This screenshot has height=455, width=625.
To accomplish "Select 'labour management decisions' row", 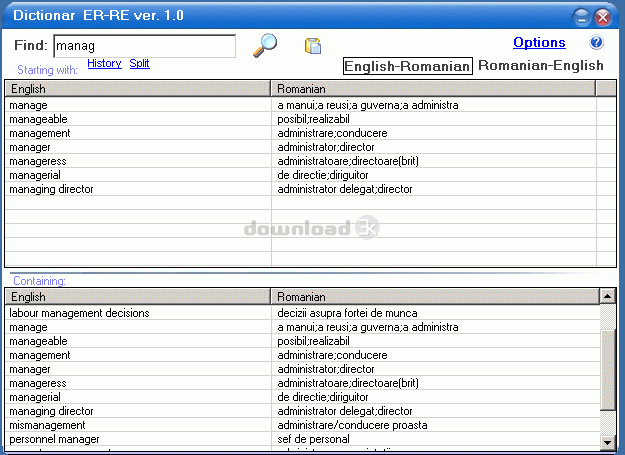I will [x=79, y=313].
